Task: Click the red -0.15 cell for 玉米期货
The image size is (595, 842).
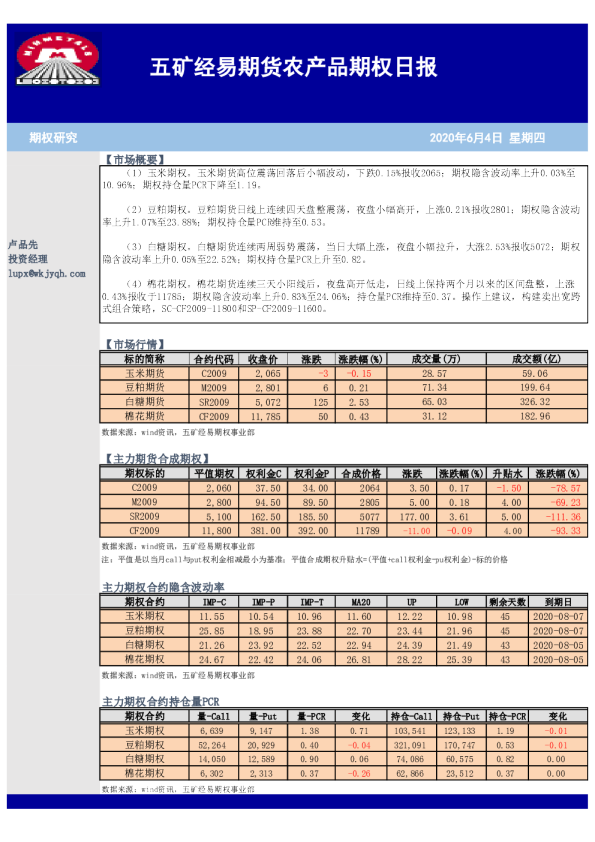Action: pos(361,373)
